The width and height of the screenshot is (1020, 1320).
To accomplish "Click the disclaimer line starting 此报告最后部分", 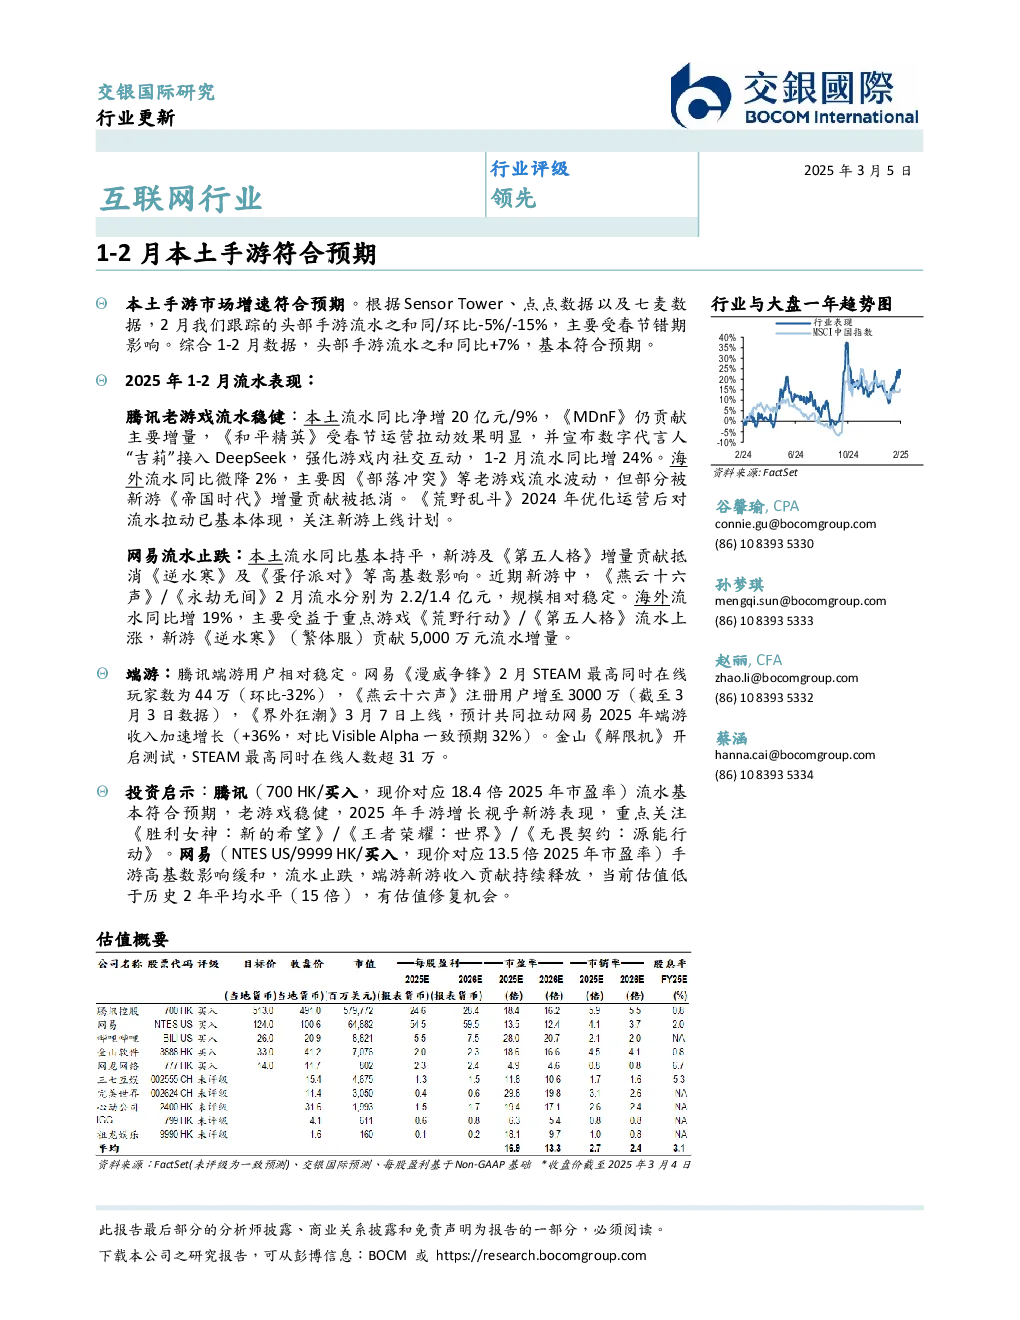I will (382, 1229).
